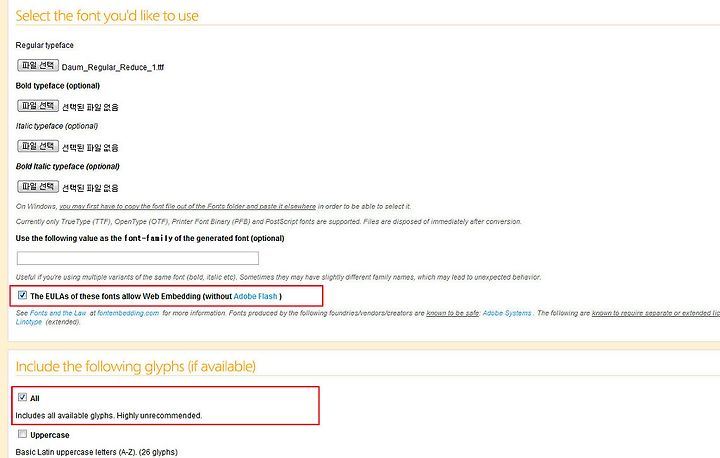This screenshot has width=720, height=458.
Task: Enable the Uppercase glyphs checkbox
Action: point(22,434)
